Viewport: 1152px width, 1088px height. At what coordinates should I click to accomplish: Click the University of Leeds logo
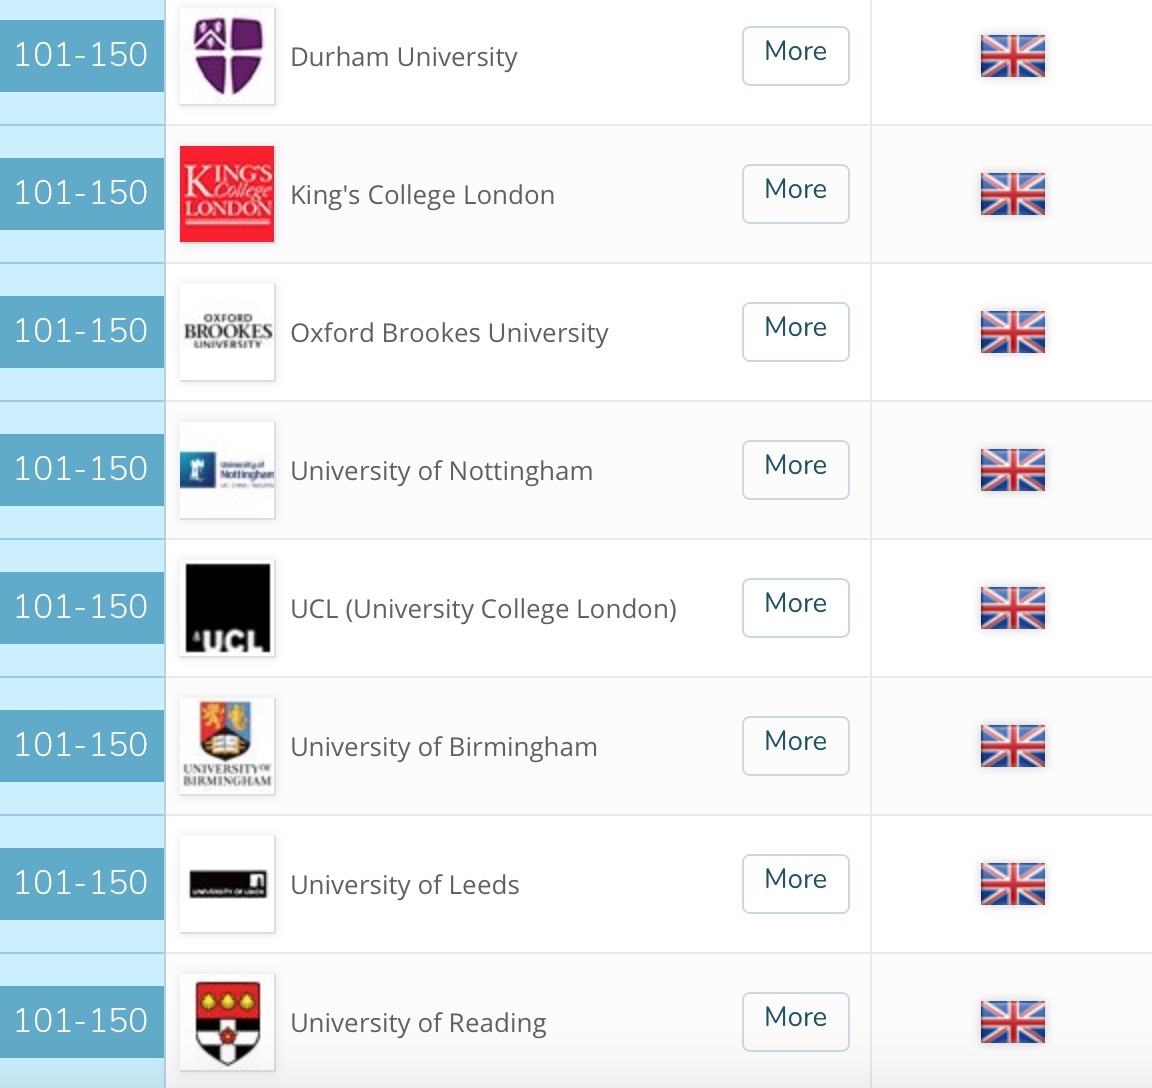[x=227, y=884]
